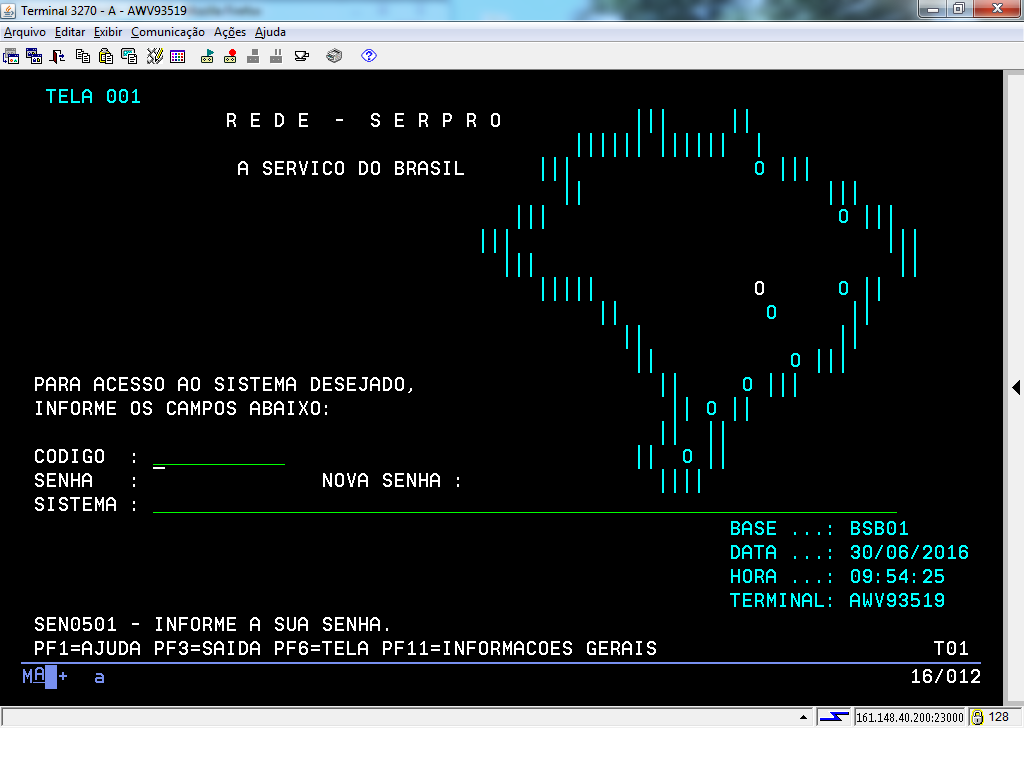Click the play macro icon with green flag
This screenshot has width=1024, height=768.
coord(207,56)
